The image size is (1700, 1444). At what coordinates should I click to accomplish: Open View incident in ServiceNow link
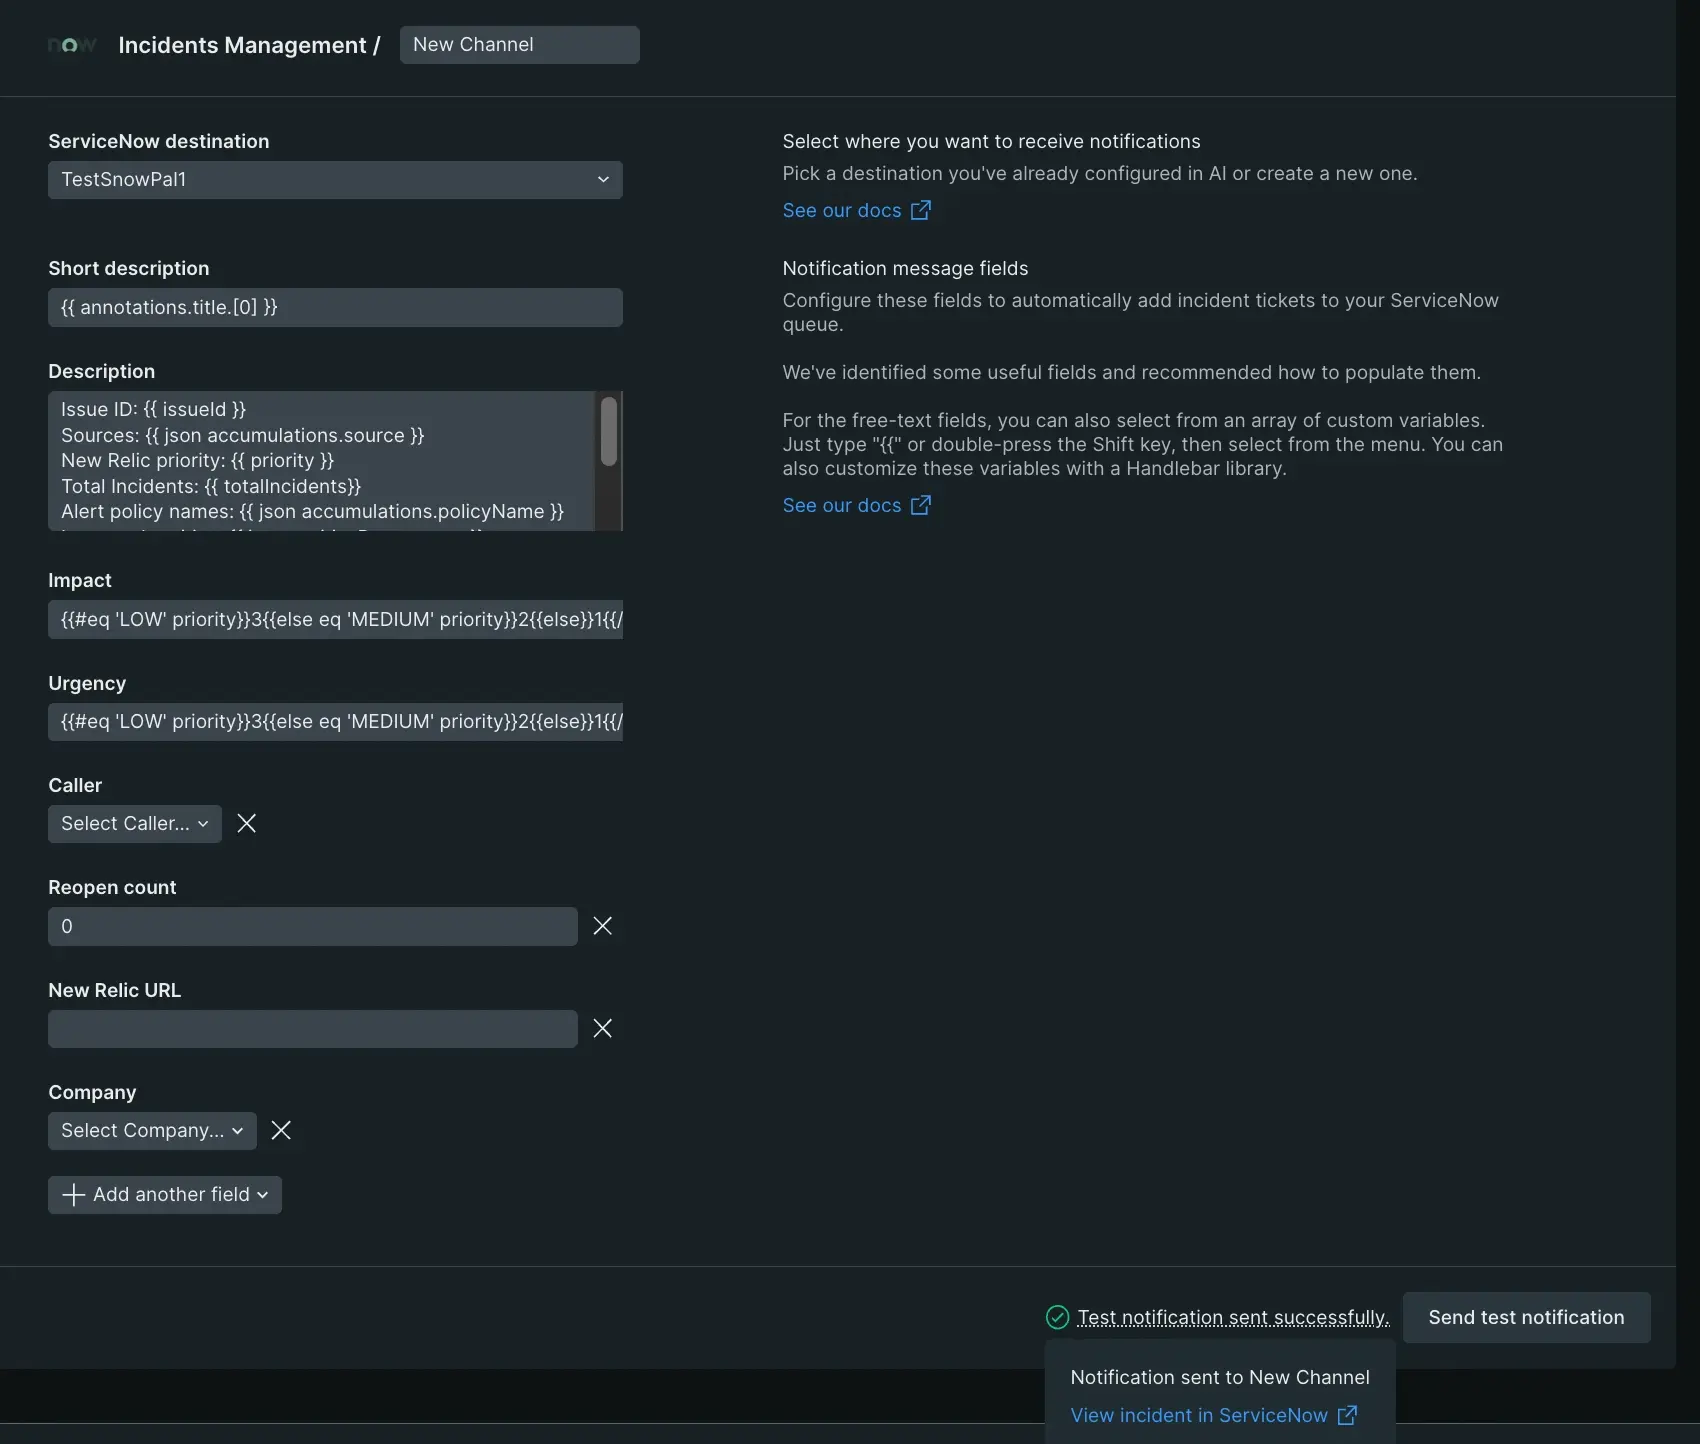click(1198, 1415)
